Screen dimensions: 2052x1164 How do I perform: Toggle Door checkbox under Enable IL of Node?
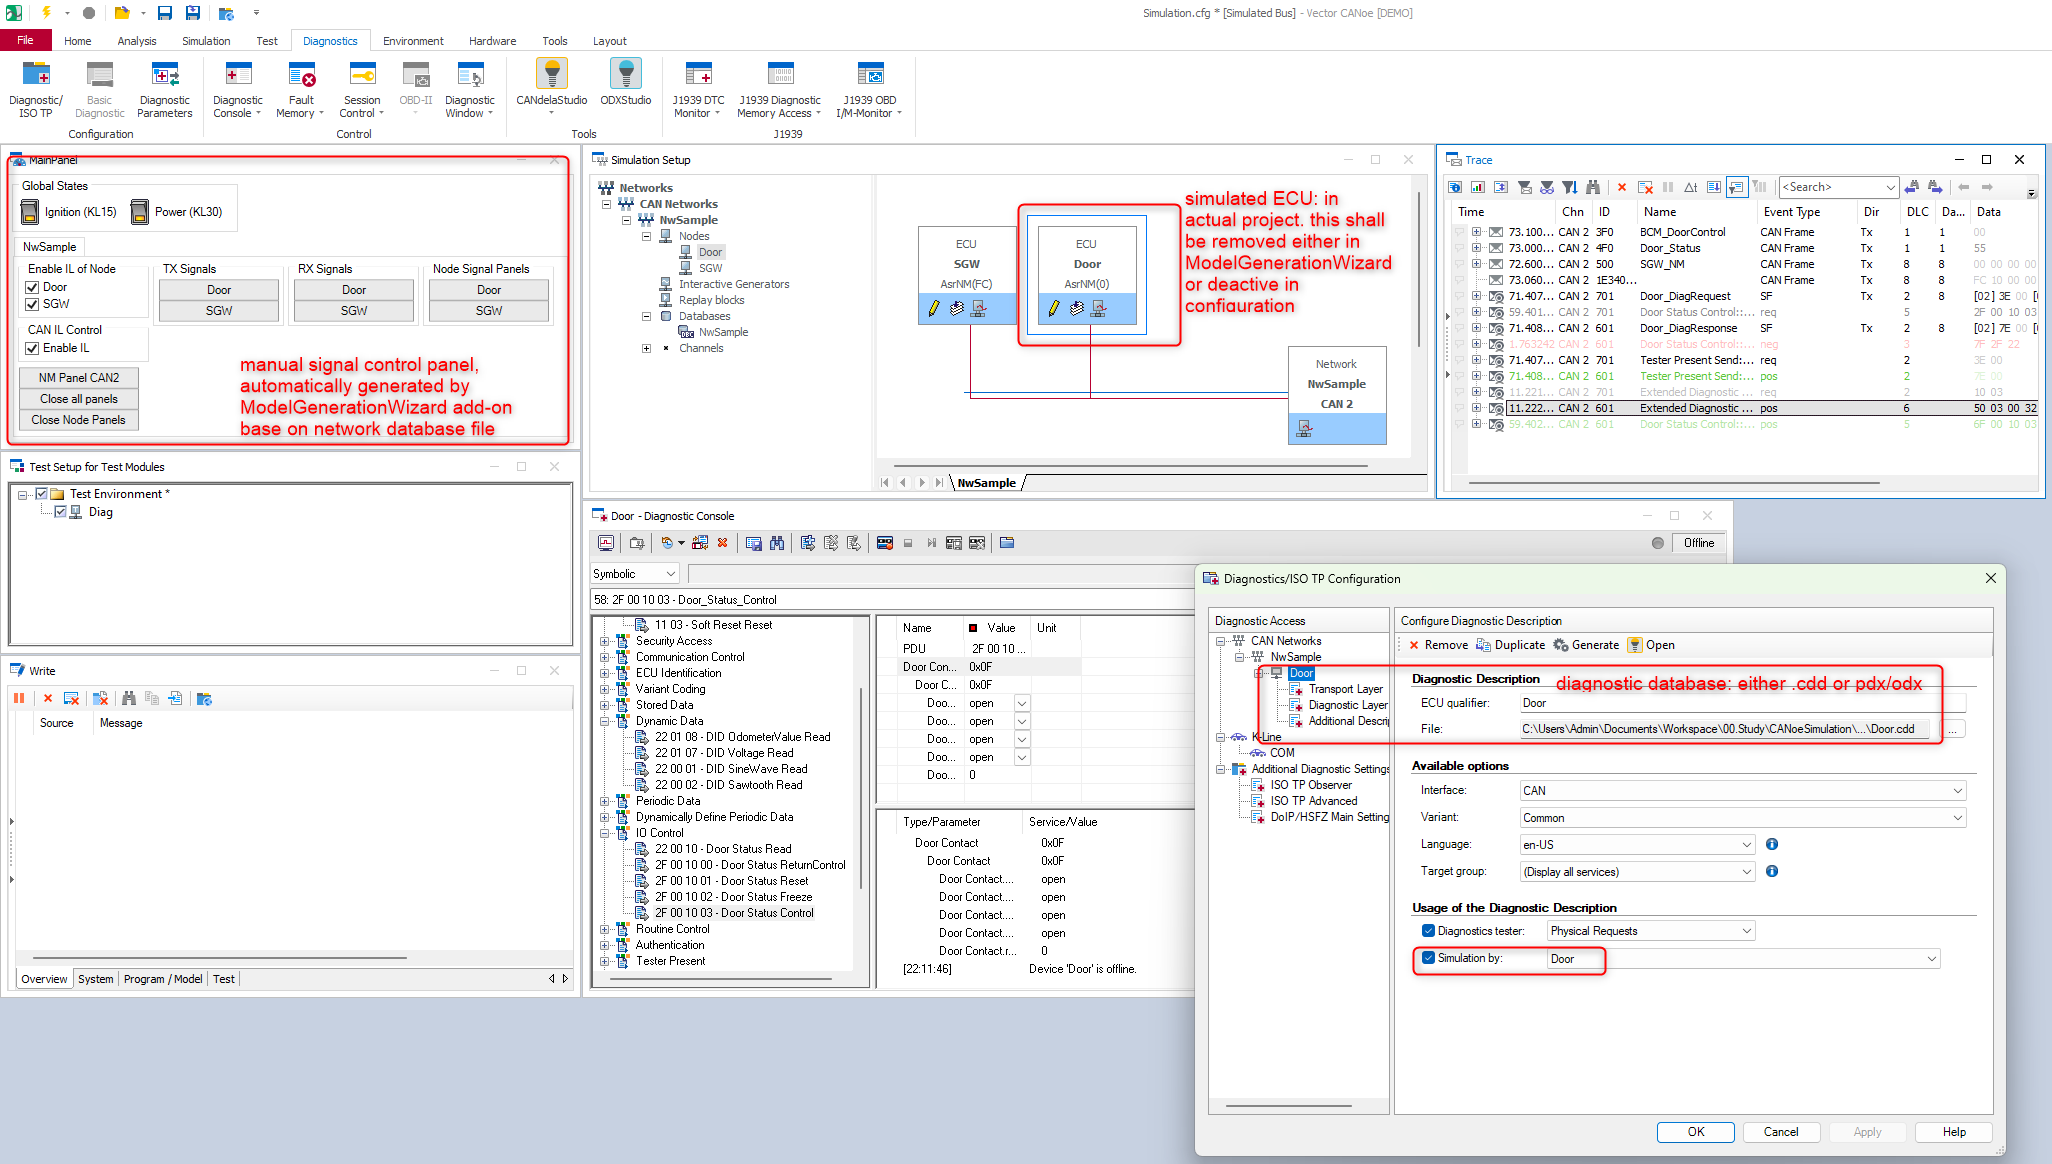coord(32,287)
